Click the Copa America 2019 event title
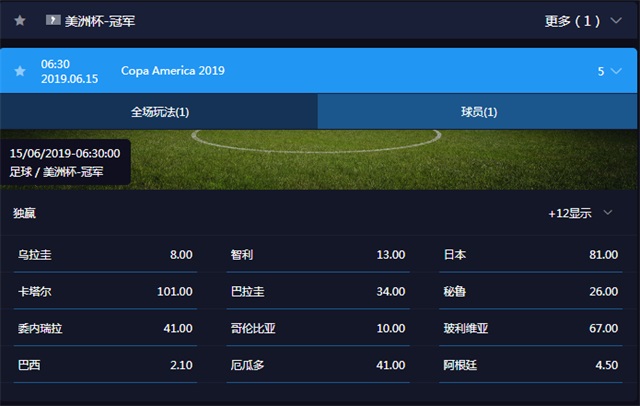Image resolution: width=640 pixels, height=406 pixels. pyautogui.click(x=173, y=71)
